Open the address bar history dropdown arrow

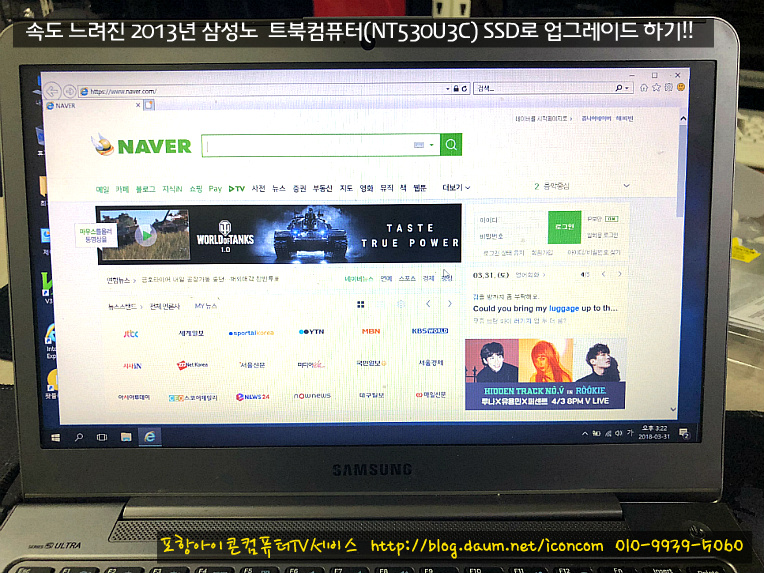[448, 89]
